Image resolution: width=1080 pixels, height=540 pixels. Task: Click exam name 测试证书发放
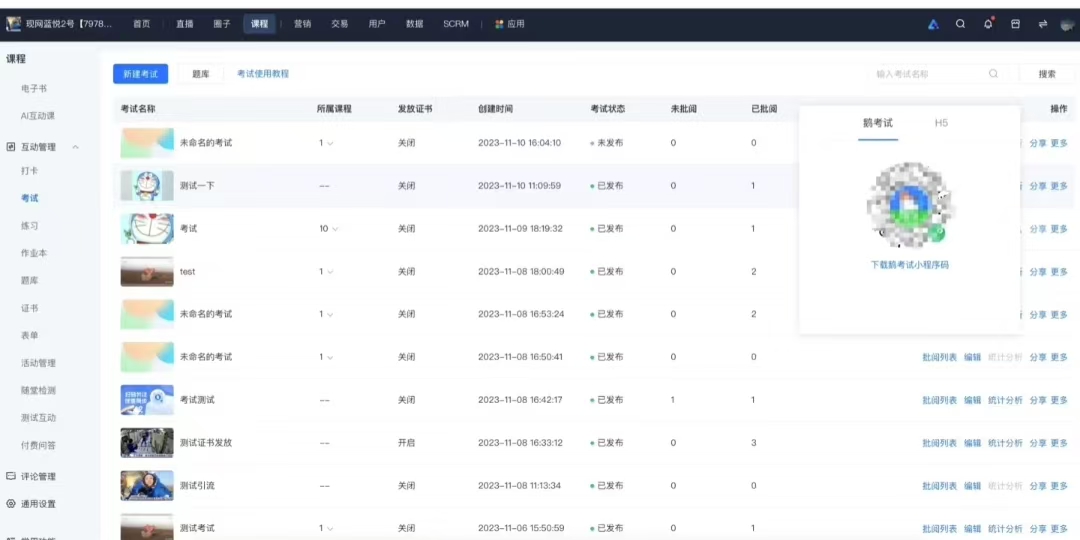[x=206, y=443]
